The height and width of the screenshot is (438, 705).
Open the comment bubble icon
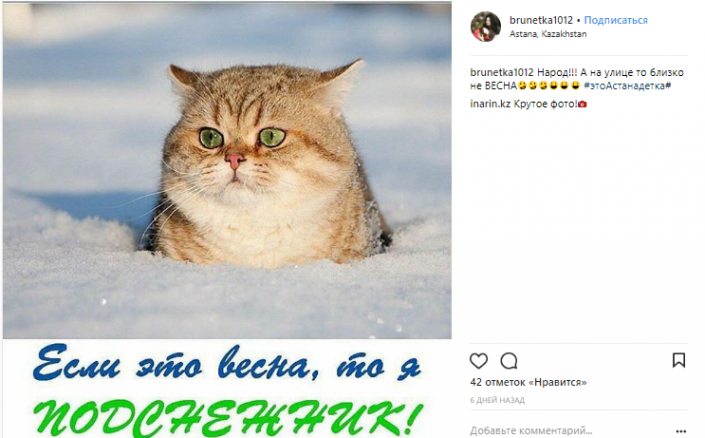click(509, 361)
